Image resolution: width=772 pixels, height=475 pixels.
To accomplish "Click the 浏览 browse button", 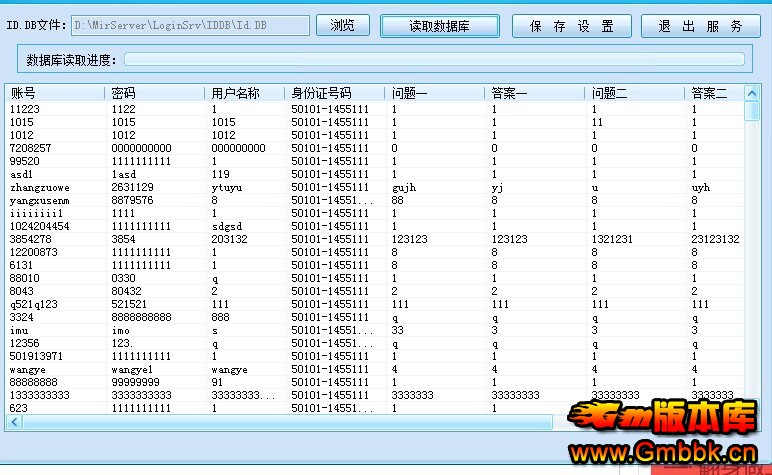I will (x=343, y=26).
